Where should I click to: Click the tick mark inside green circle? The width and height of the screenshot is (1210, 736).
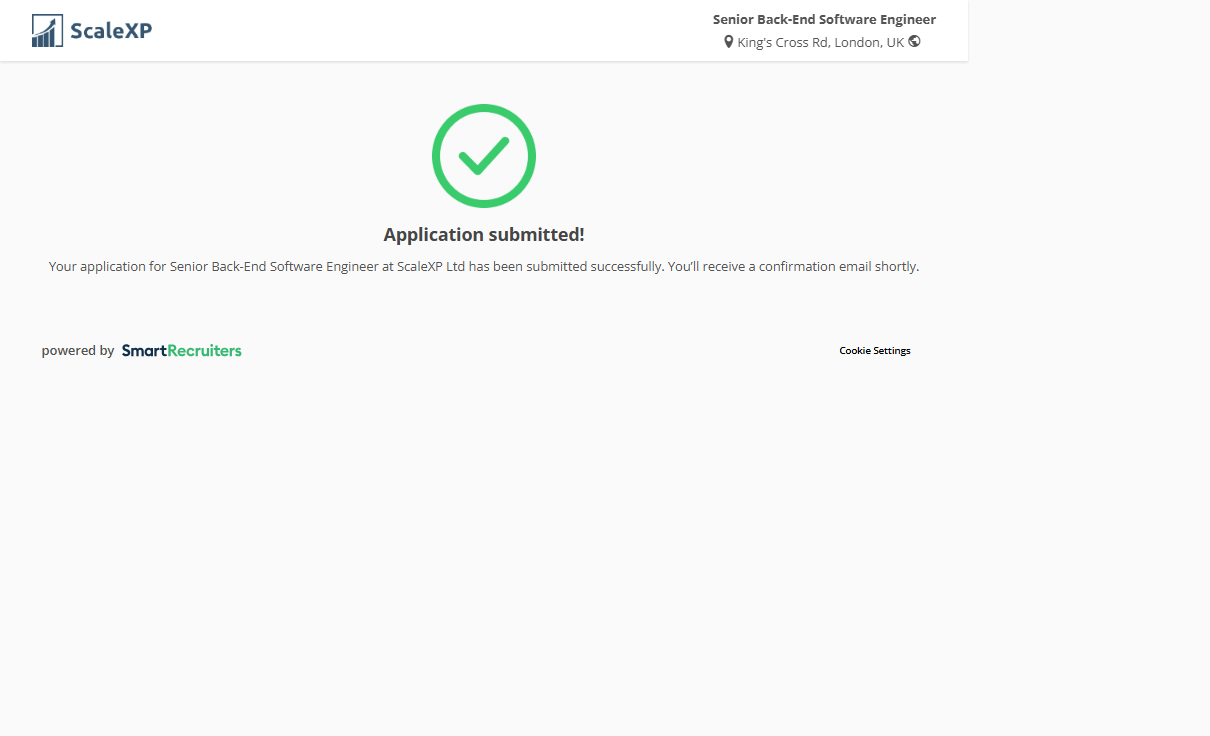[x=483, y=156]
